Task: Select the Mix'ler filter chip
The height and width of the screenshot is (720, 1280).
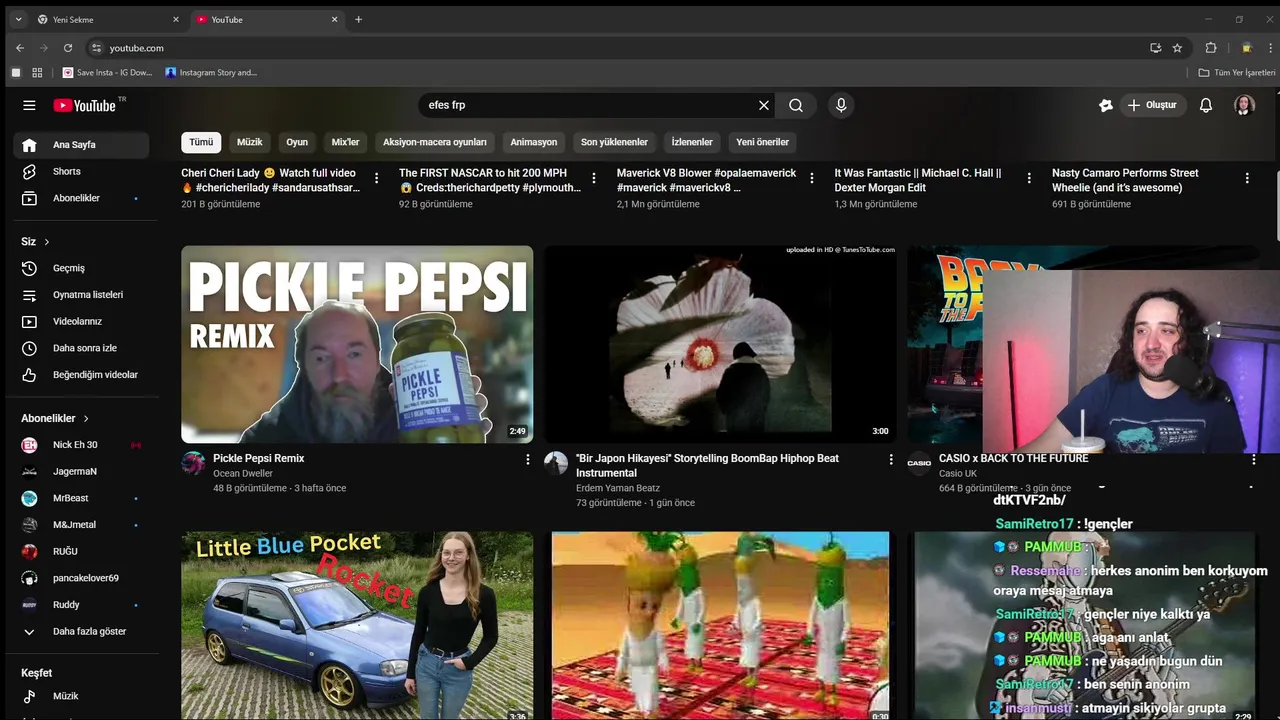Action: coord(345,142)
